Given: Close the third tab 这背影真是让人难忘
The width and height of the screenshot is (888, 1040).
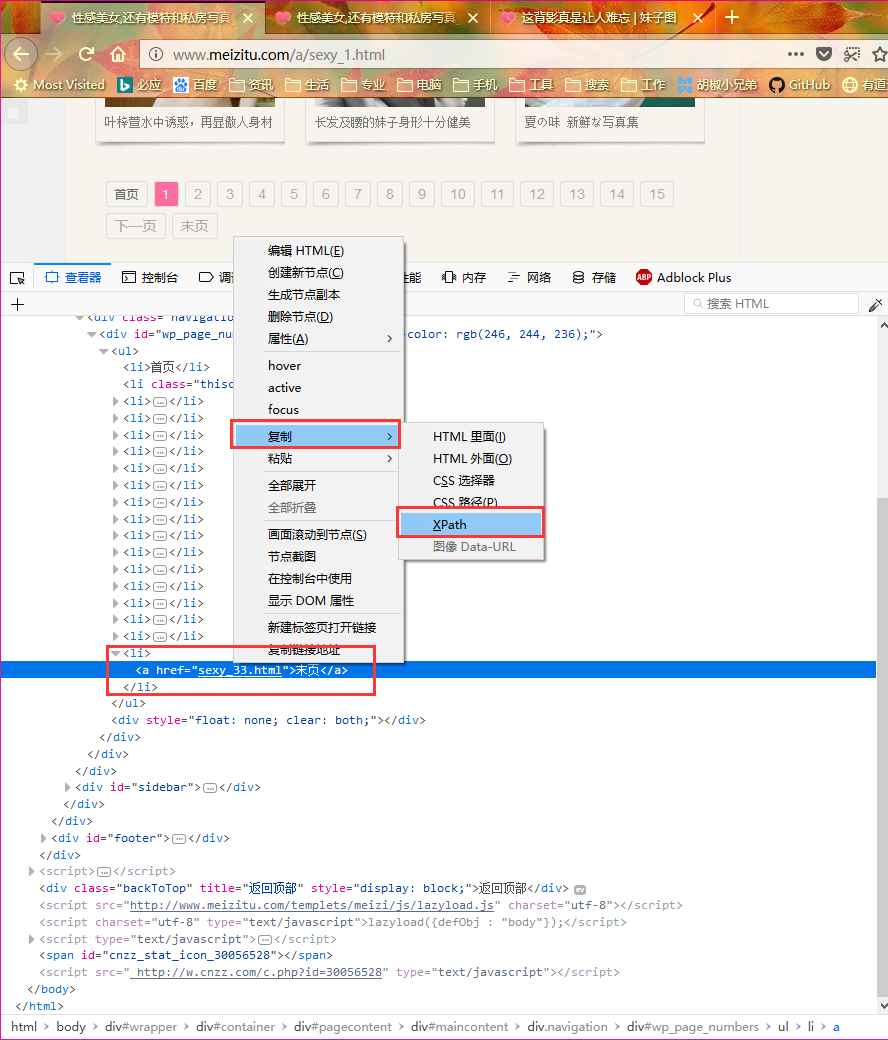Looking at the screenshot, I should click(x=698, y=19).
